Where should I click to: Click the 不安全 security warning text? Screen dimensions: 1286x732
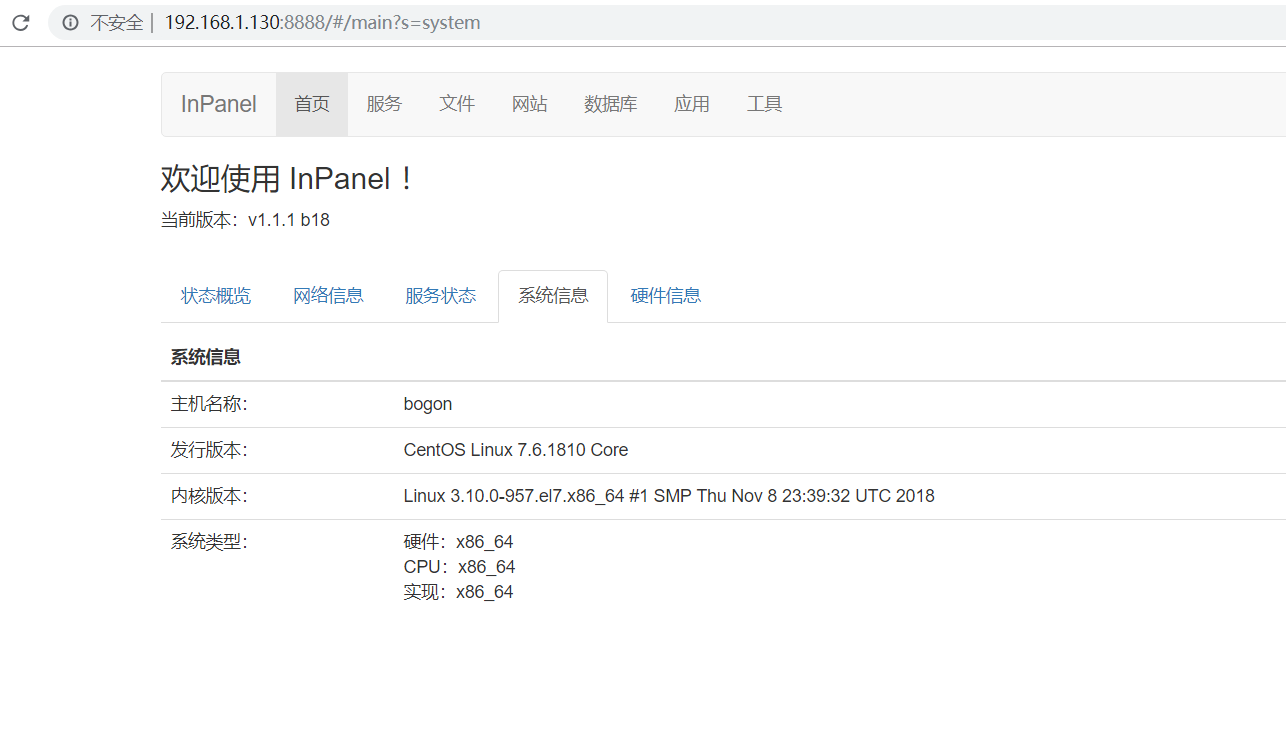click(117, 23)
